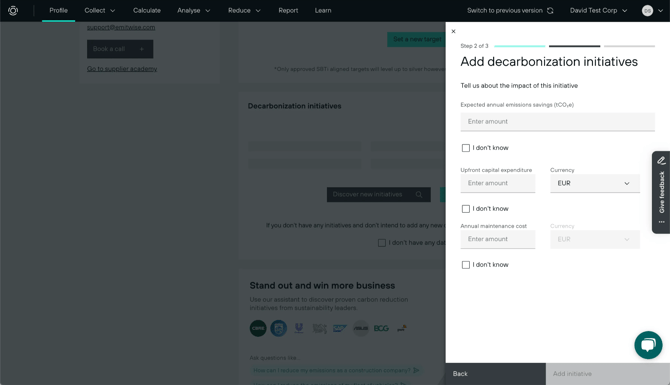Screen dimensions: 670x385
Task: Open the chat support bubble
Action: (x=648, y=345)
